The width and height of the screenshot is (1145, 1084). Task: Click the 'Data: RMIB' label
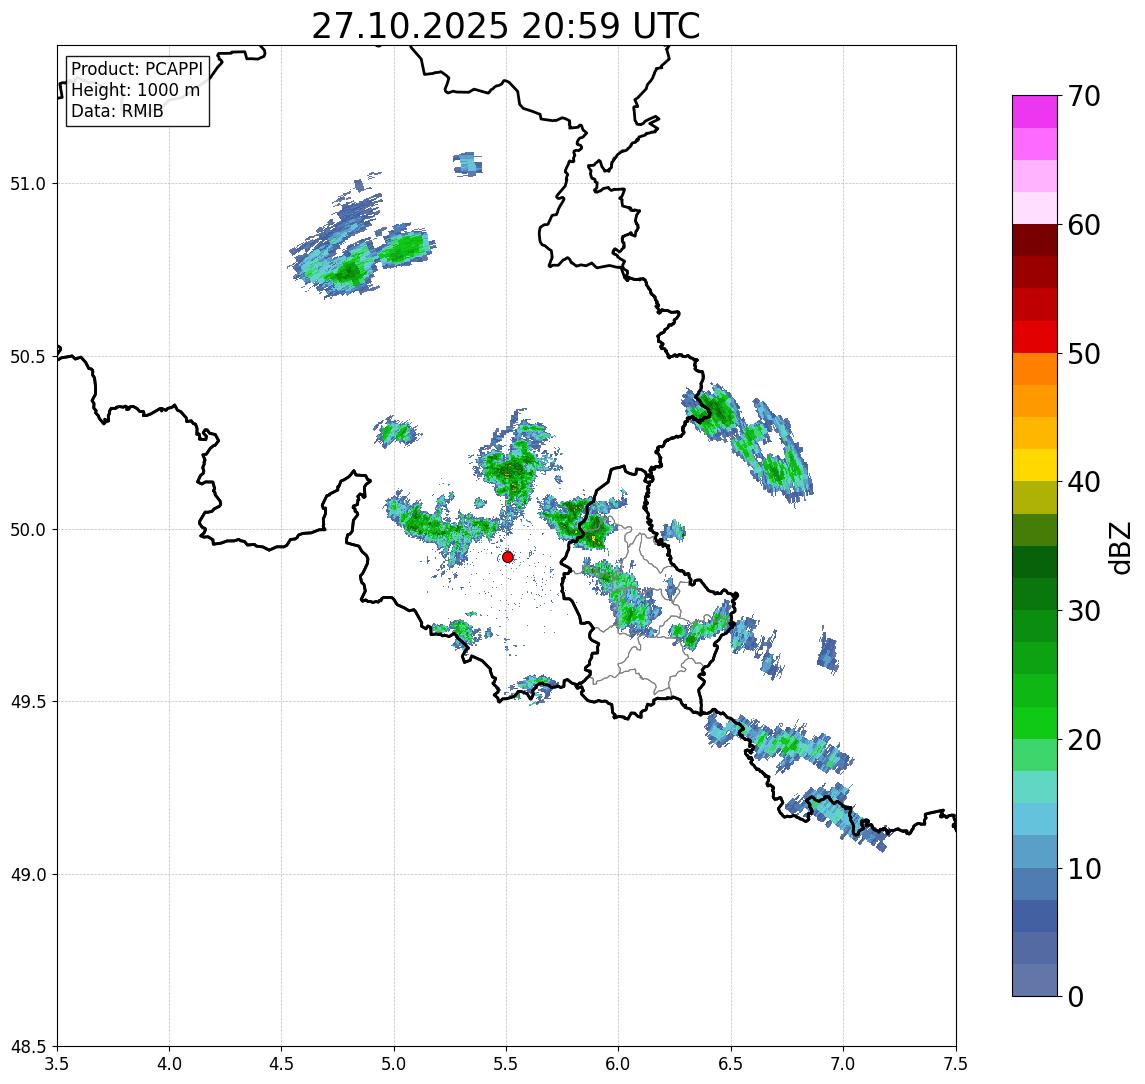[x=117, y=111]
